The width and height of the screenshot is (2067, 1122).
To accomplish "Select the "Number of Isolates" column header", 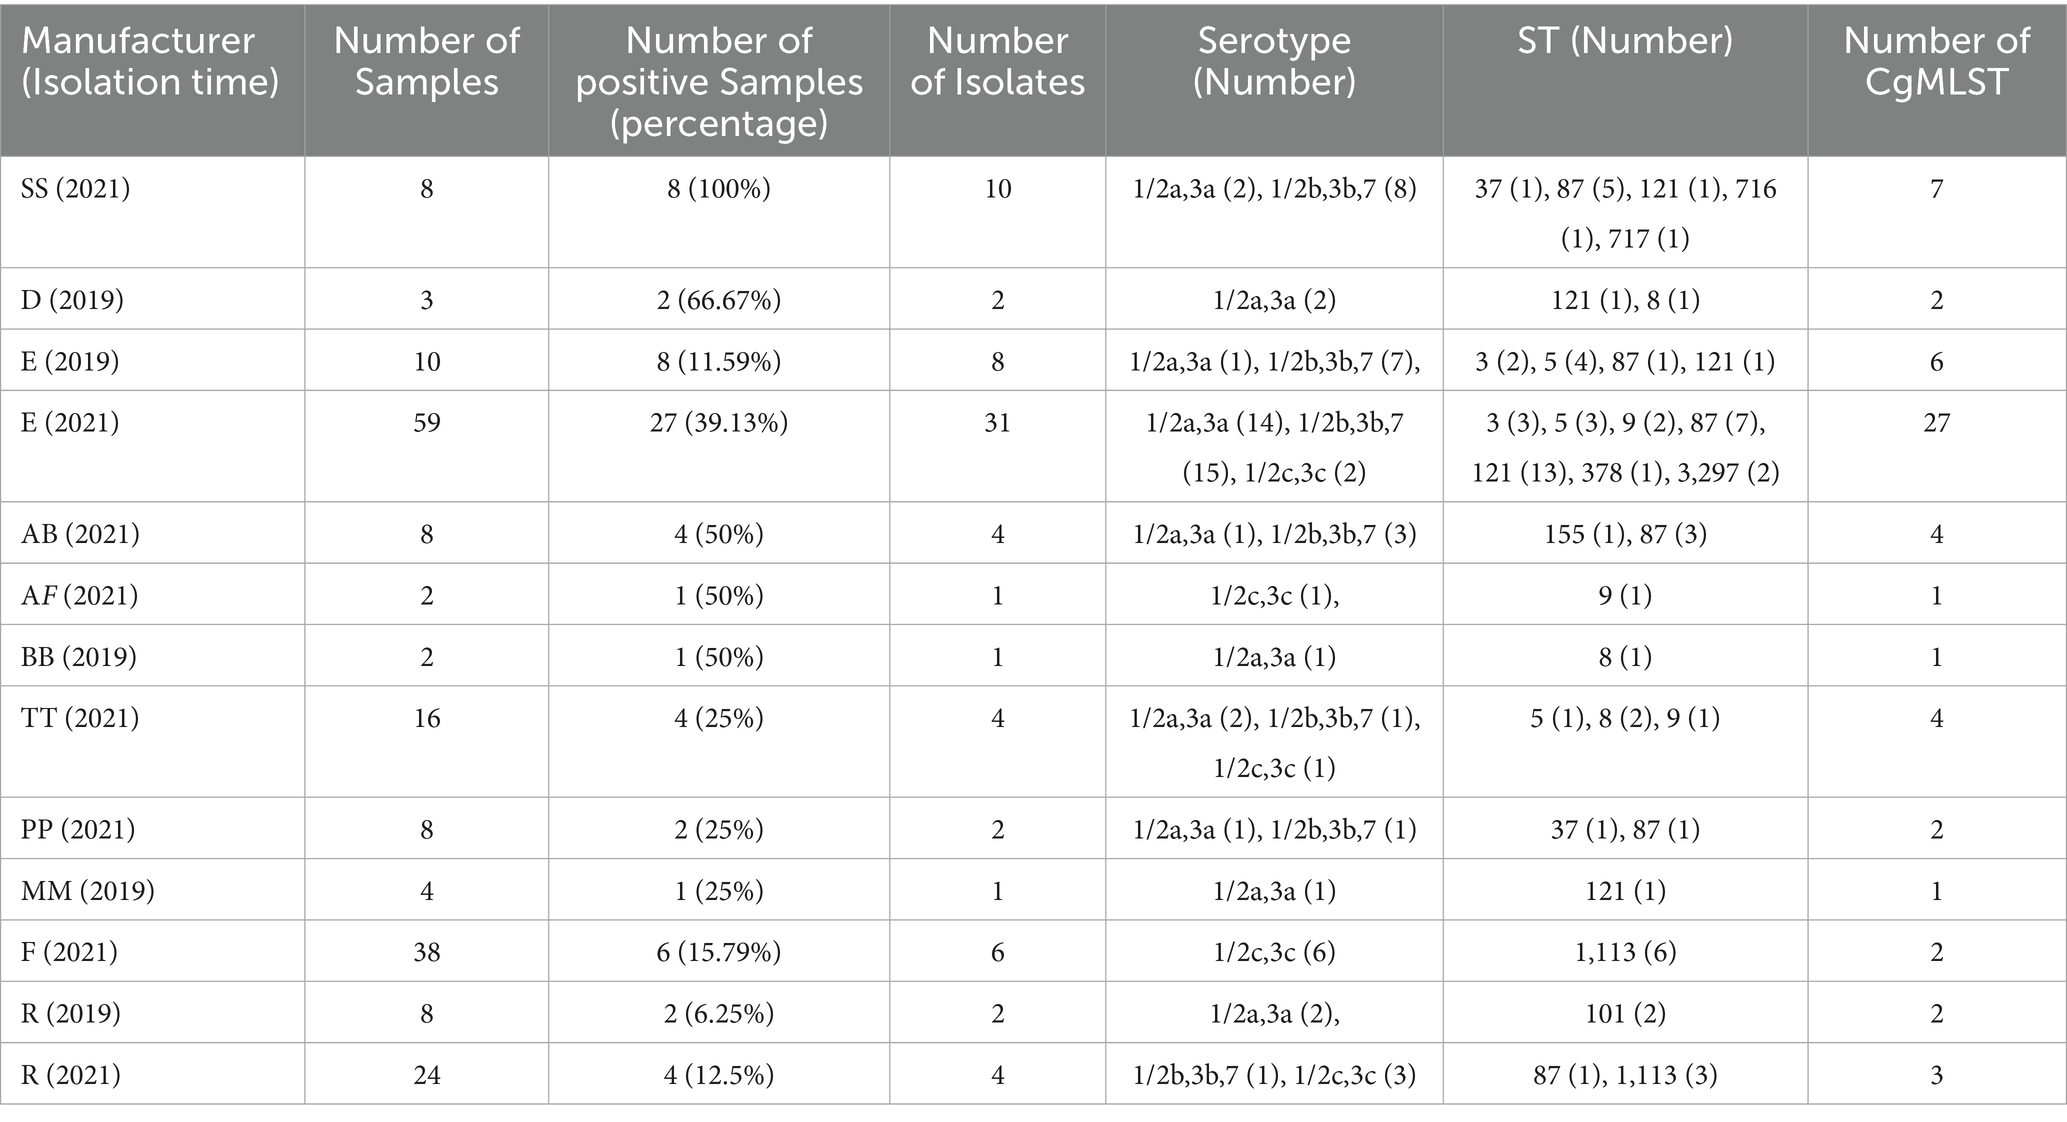I will pyautogui.click(x=997, y=61).
